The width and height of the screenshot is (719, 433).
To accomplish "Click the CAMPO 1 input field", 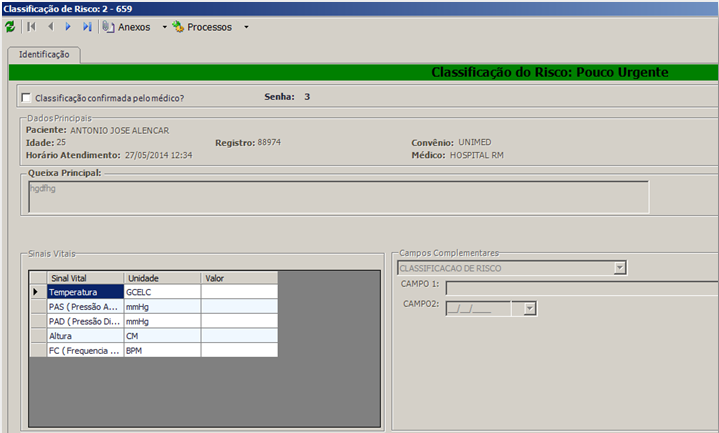I will 581,288.
